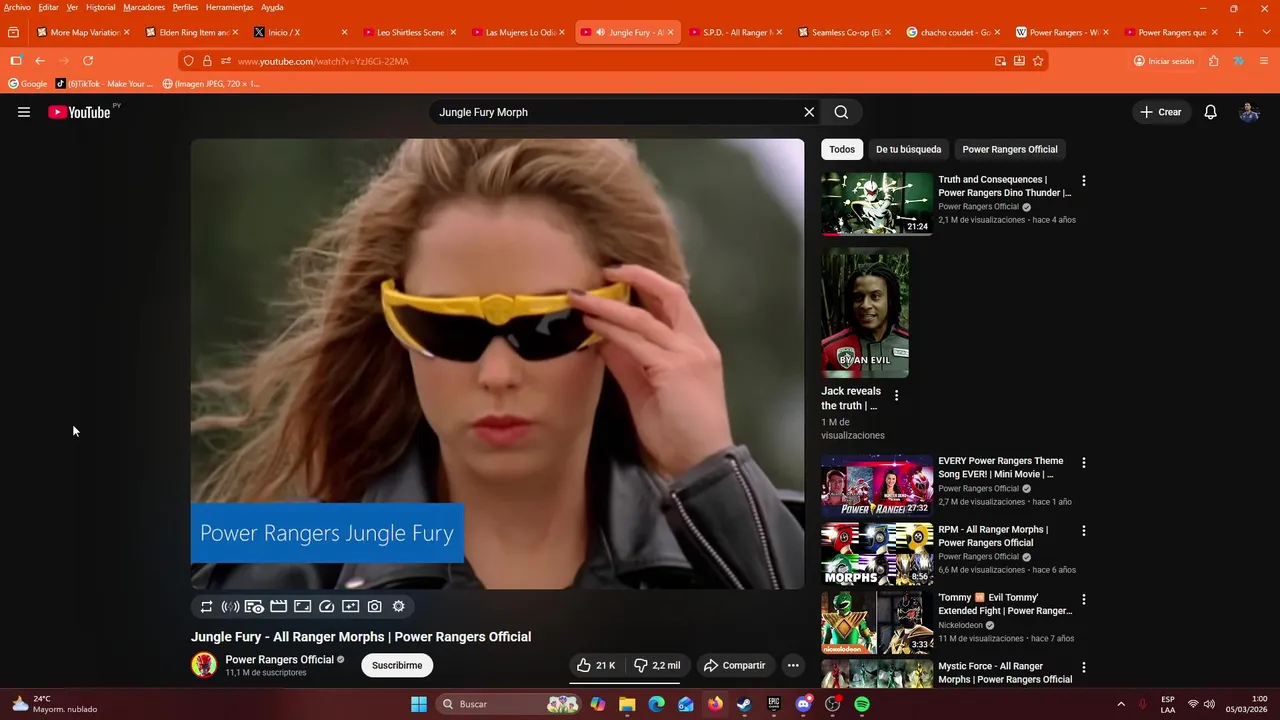Open the account avatar menu
Viewport: 1280px width, 720px height.
pos(1249,112)
